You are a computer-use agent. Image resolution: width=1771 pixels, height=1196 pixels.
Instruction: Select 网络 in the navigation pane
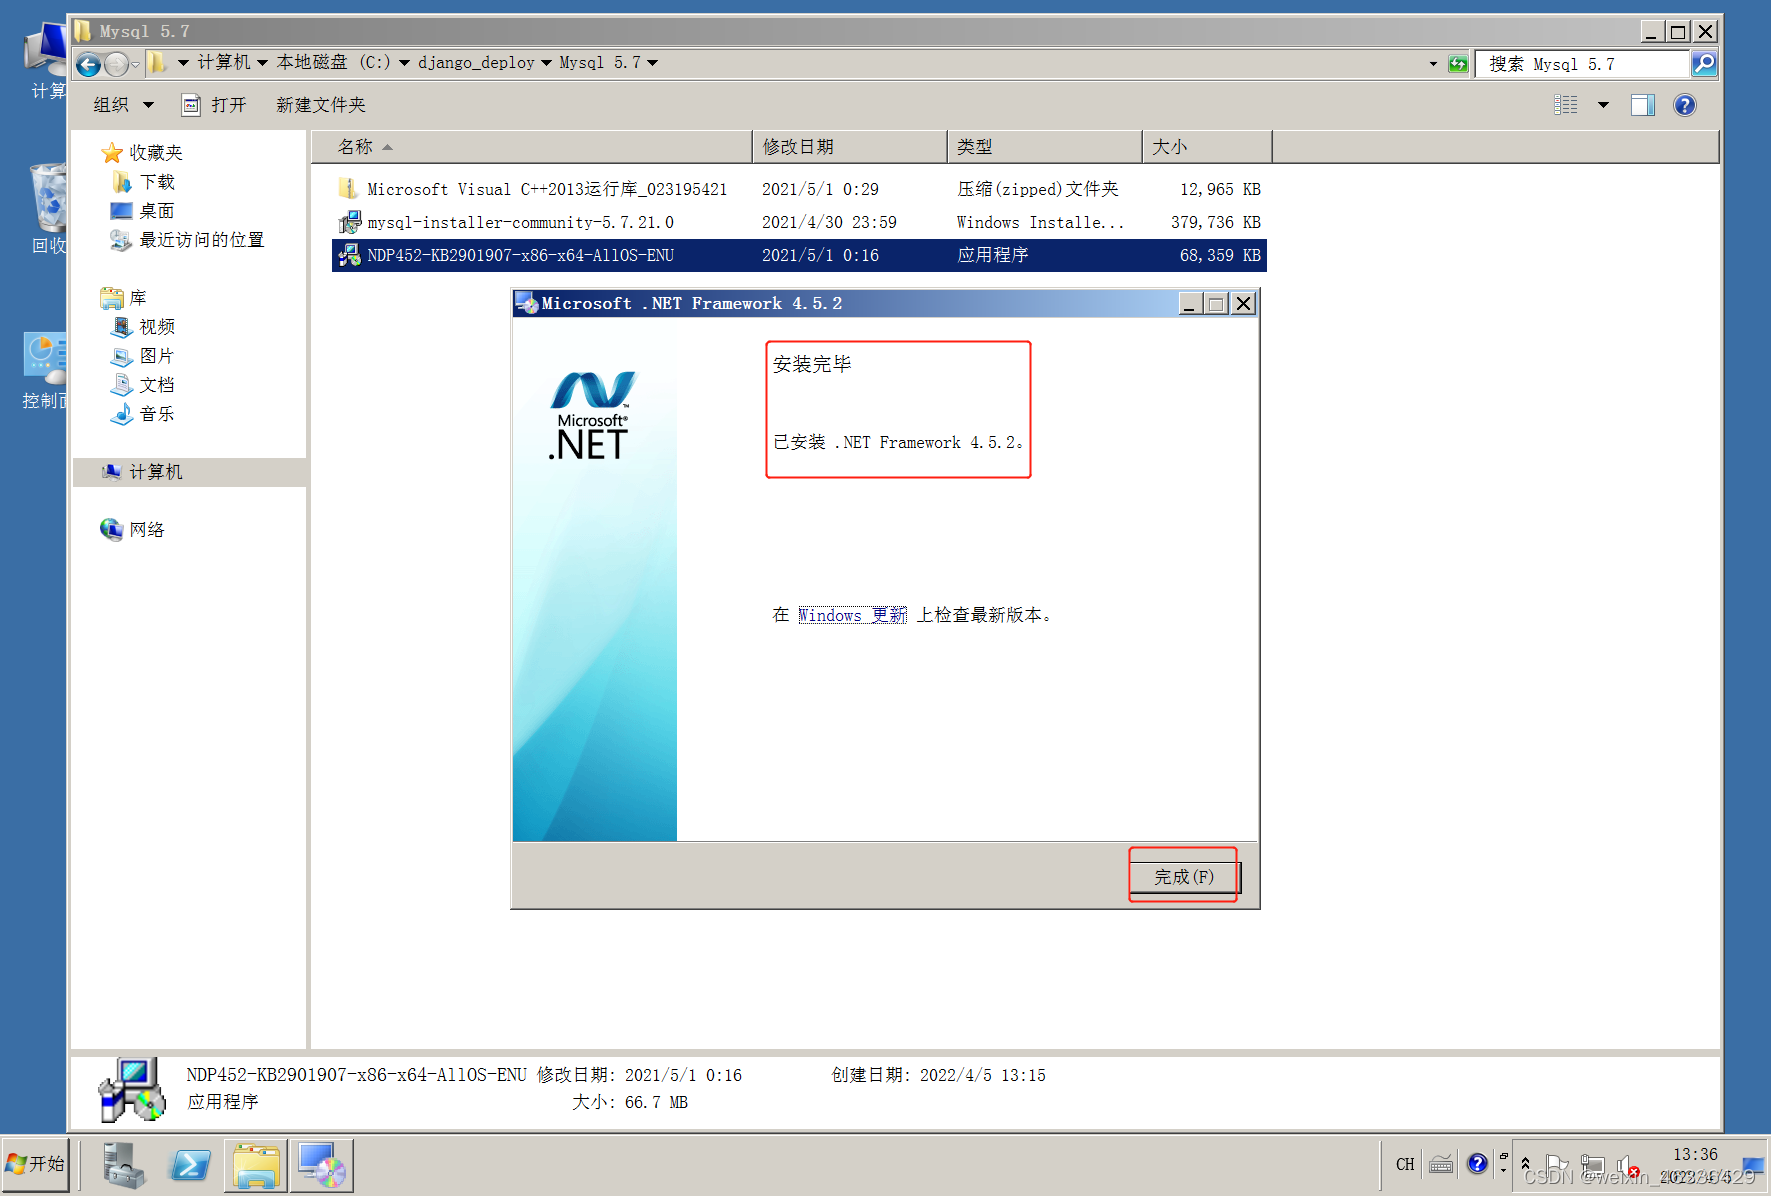coord(133,530)
